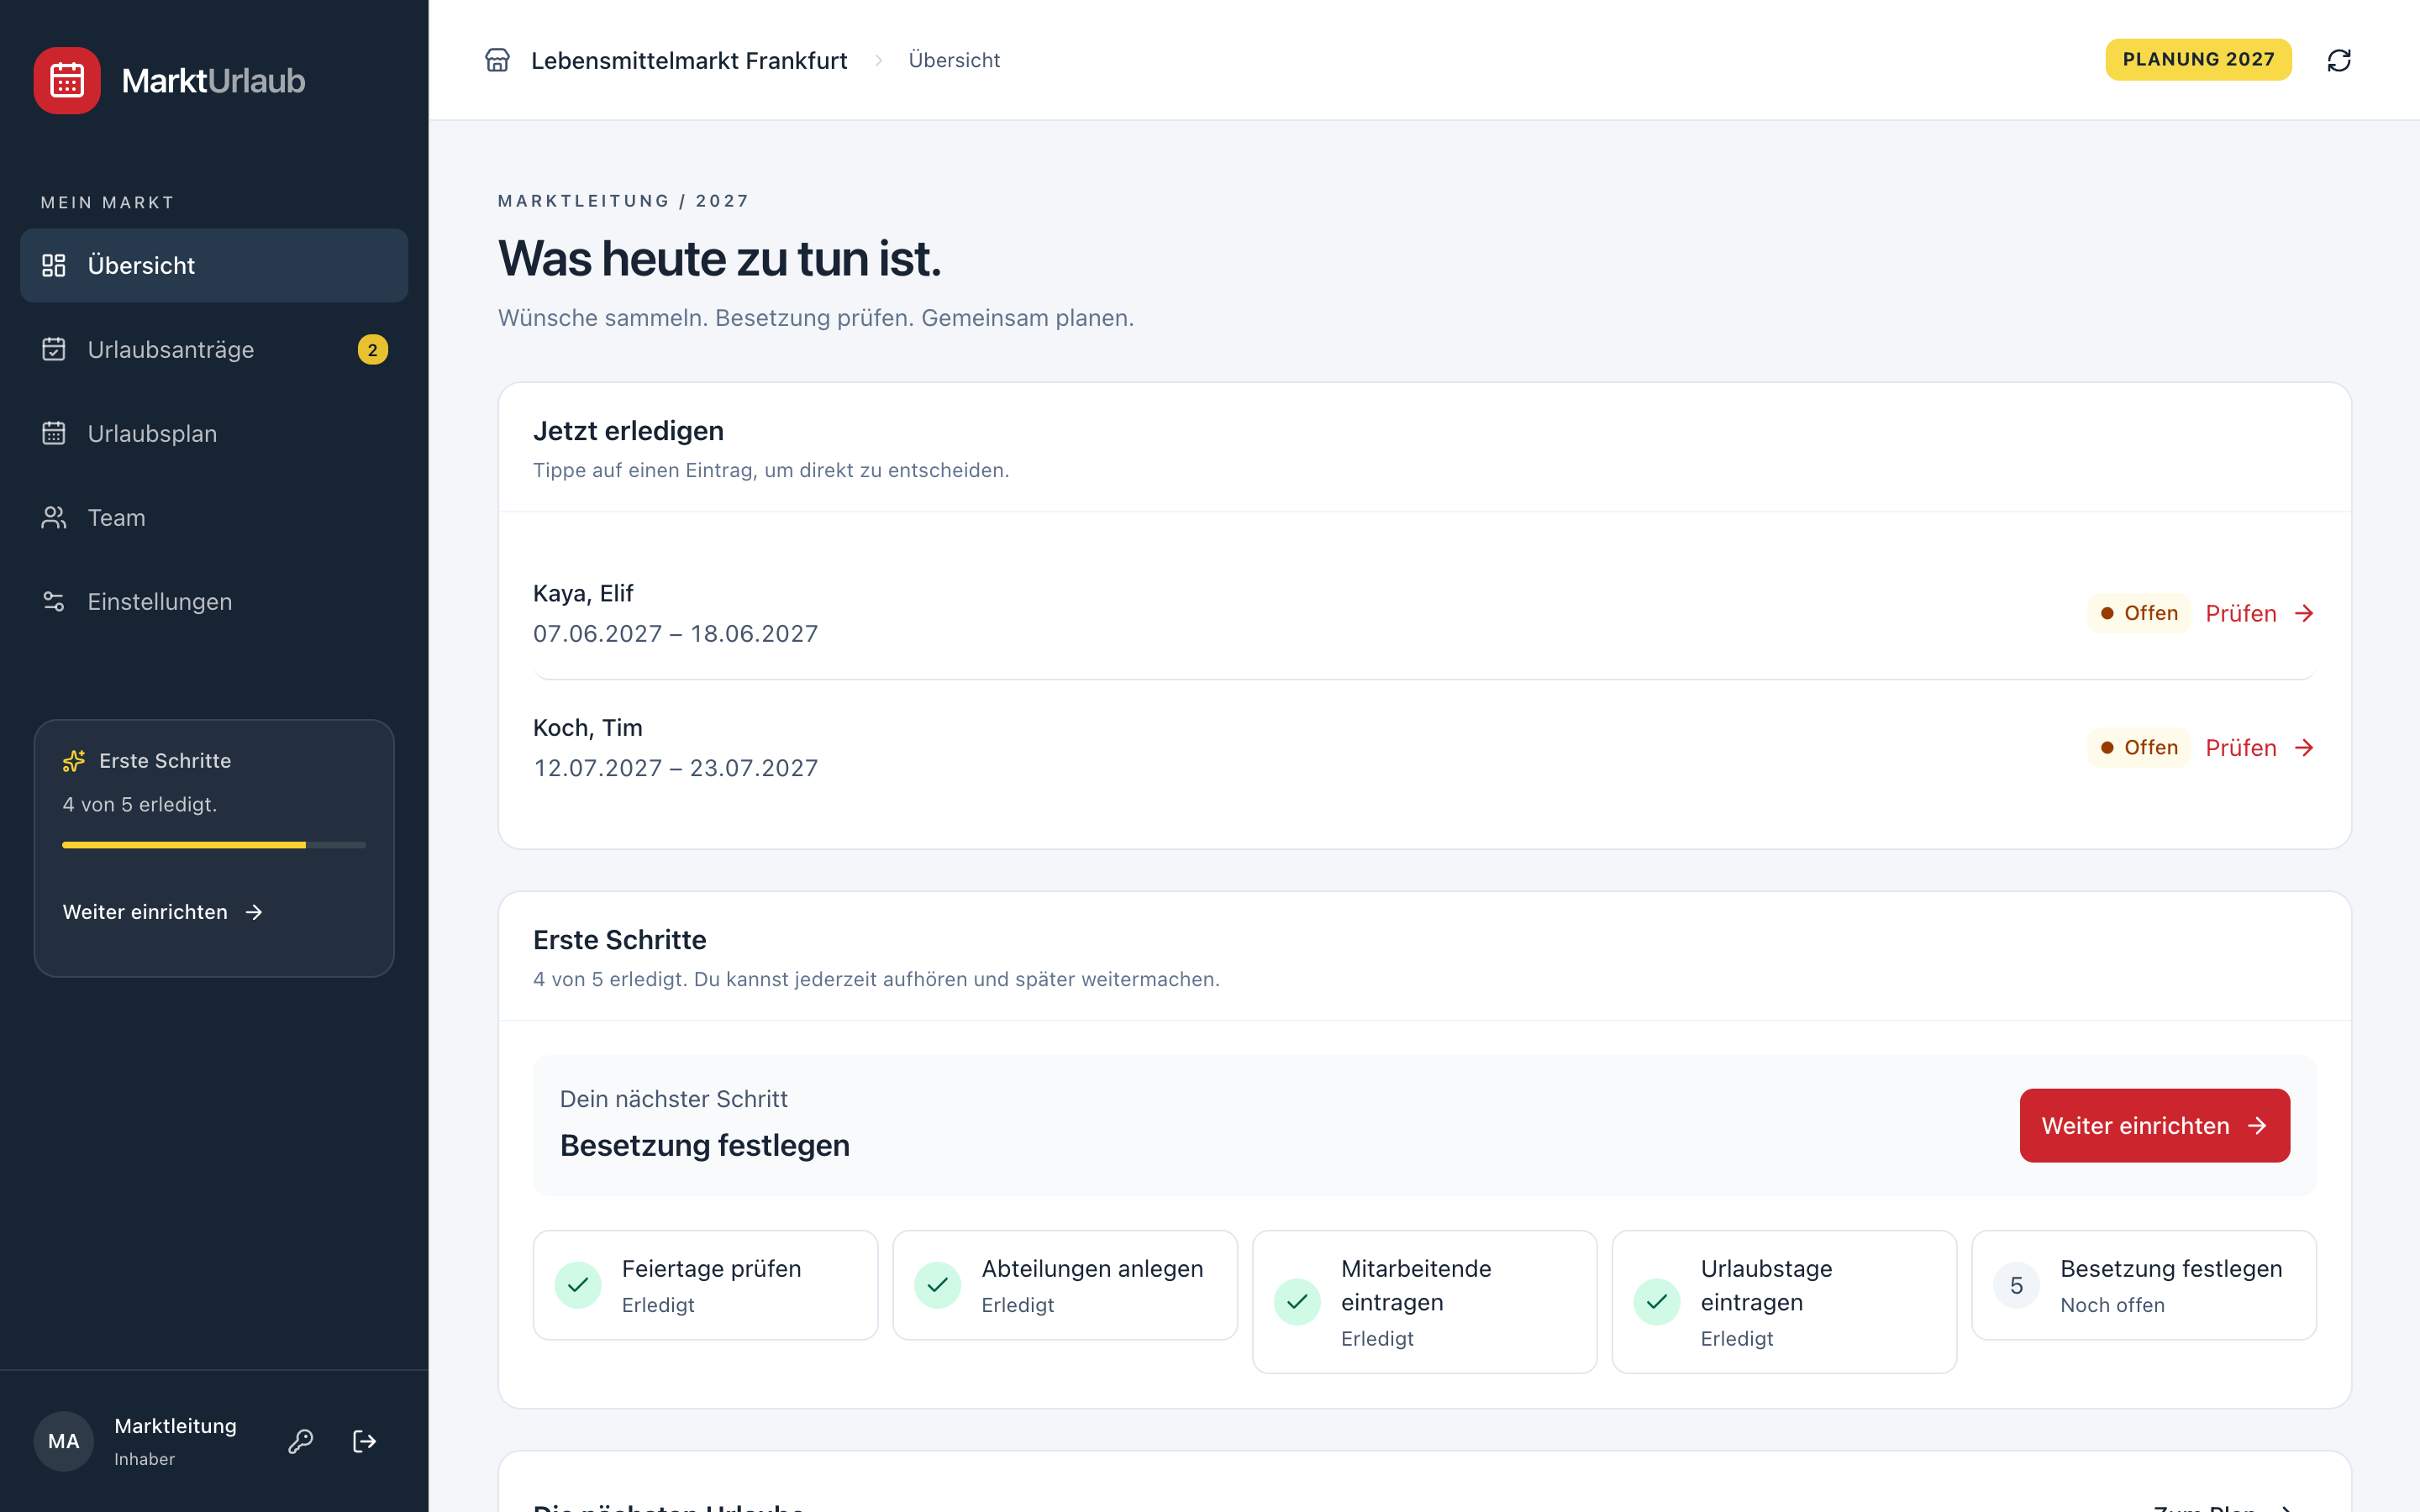Go to Urlaubsplan in the sidebar
Image resolution: width=2420 pixels, height=1512 pixels.
(x=214, y=433)
